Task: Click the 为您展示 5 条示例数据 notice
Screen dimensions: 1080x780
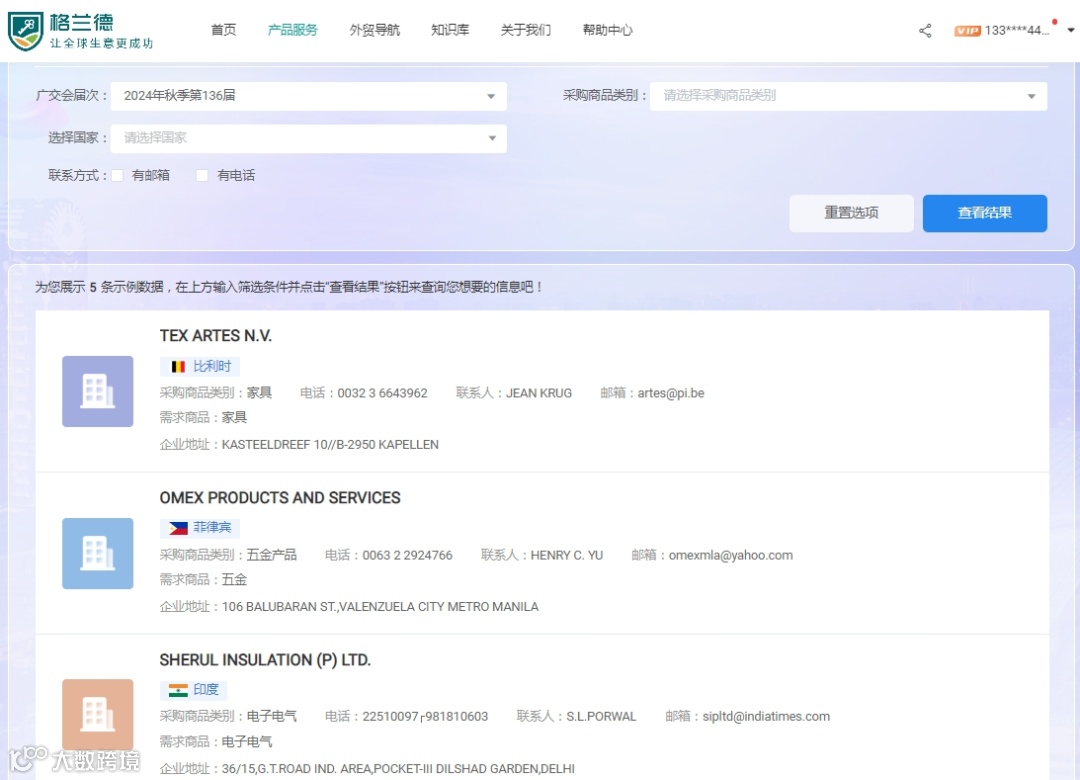Action: tap(289, 287)
